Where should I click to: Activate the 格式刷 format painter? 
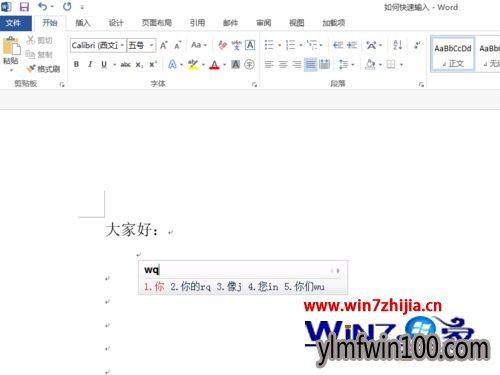coord(44,69)
